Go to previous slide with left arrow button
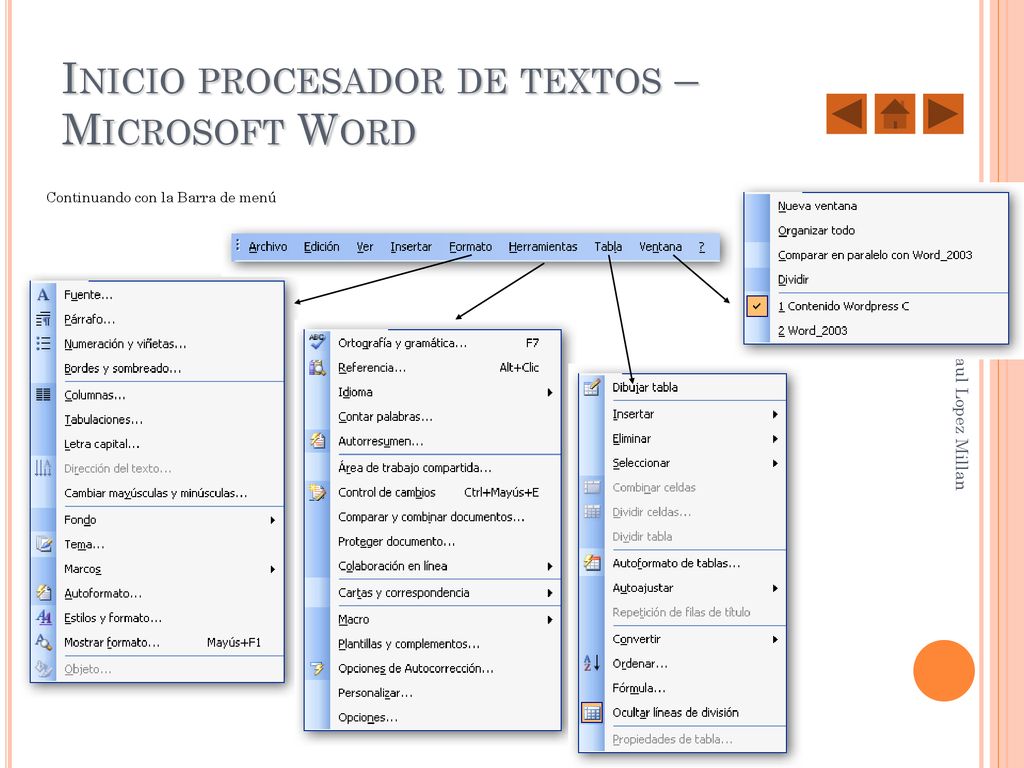This screenshot has width=1024, height=768. tap(846, 114)
